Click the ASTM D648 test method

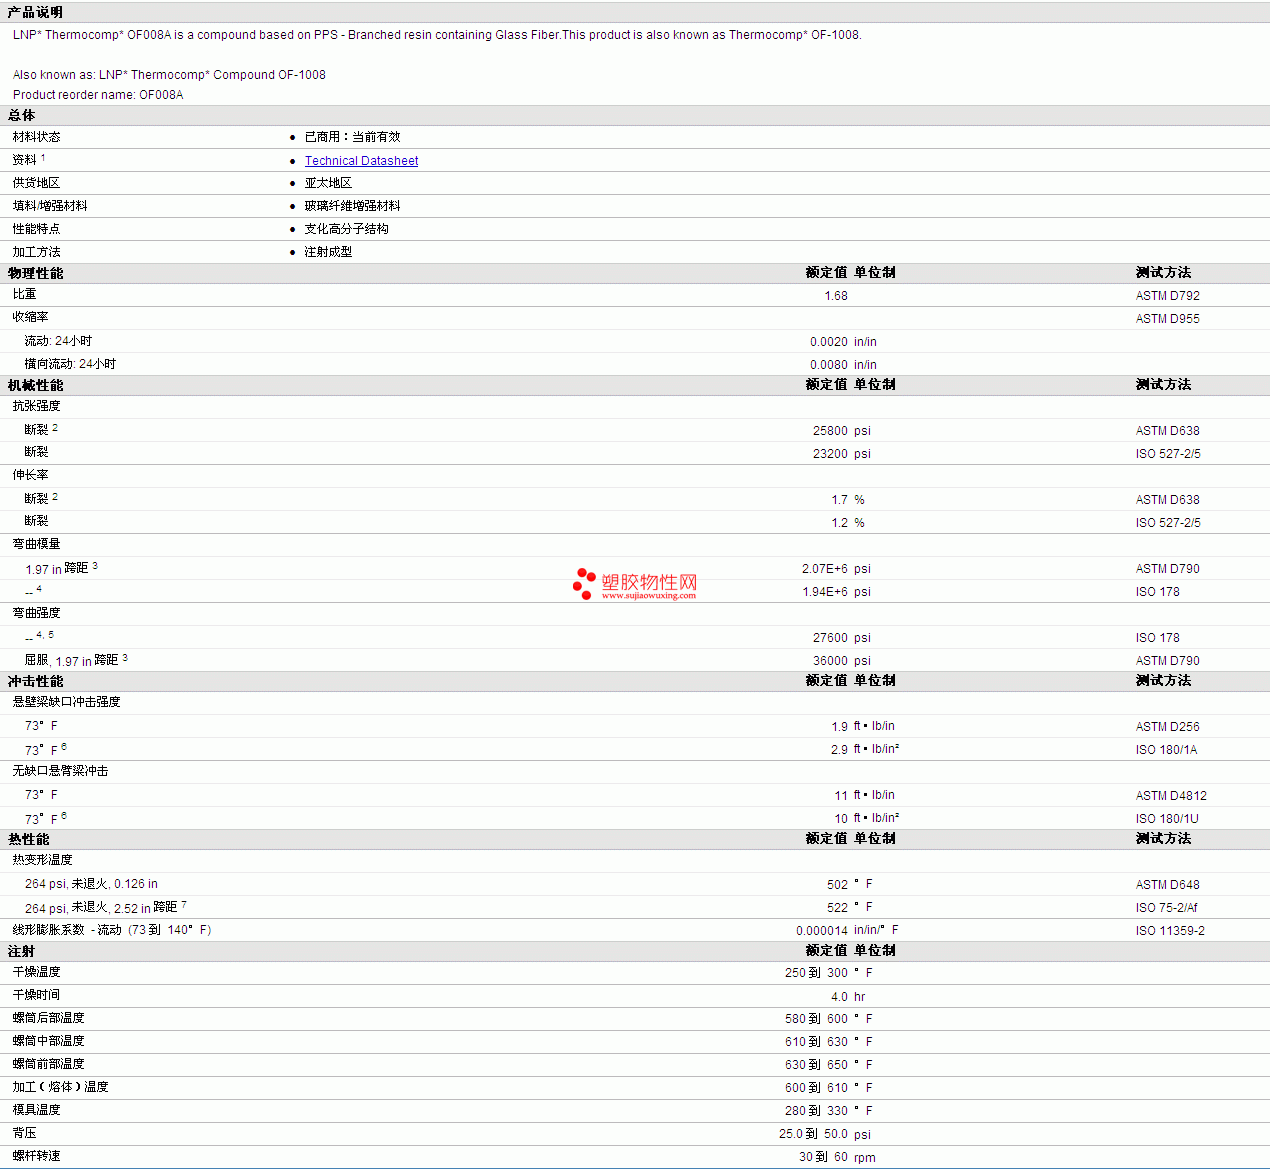point(1167,885)
